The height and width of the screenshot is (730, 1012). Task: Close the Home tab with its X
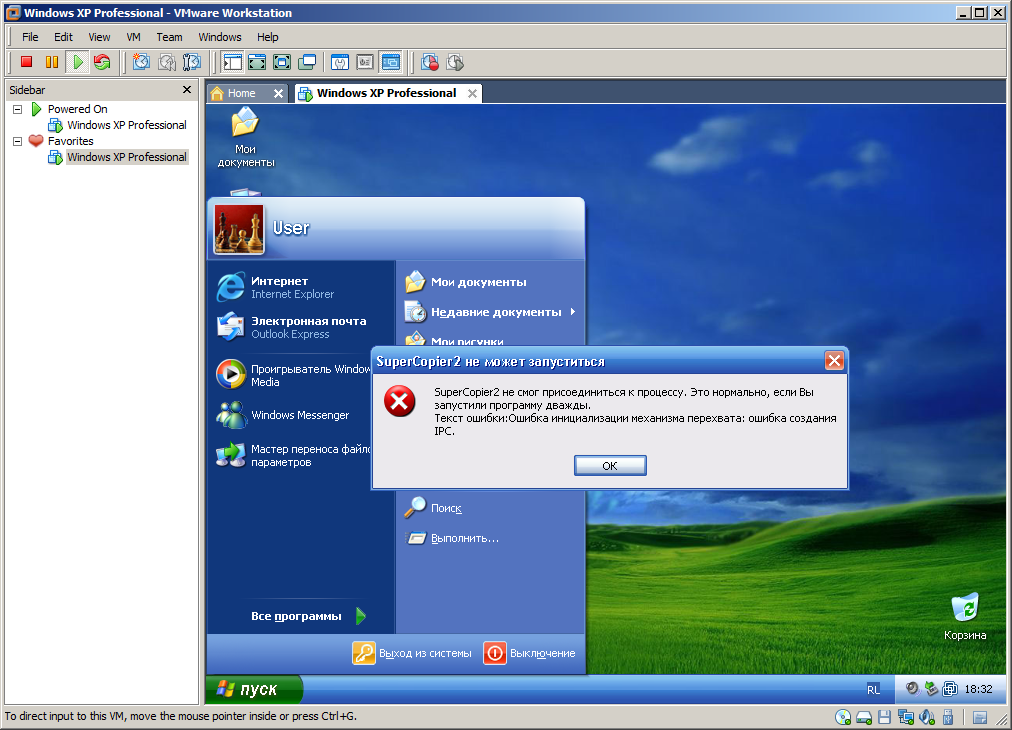[x=278, y=93]
